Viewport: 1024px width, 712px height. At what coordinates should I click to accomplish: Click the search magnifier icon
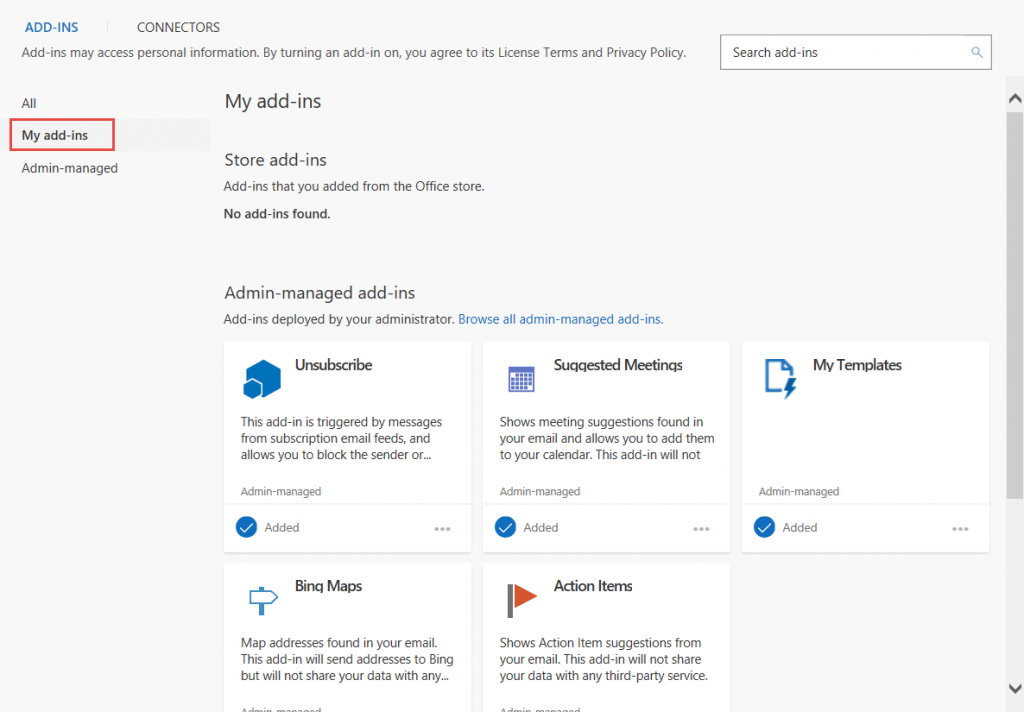click(977, 53)
